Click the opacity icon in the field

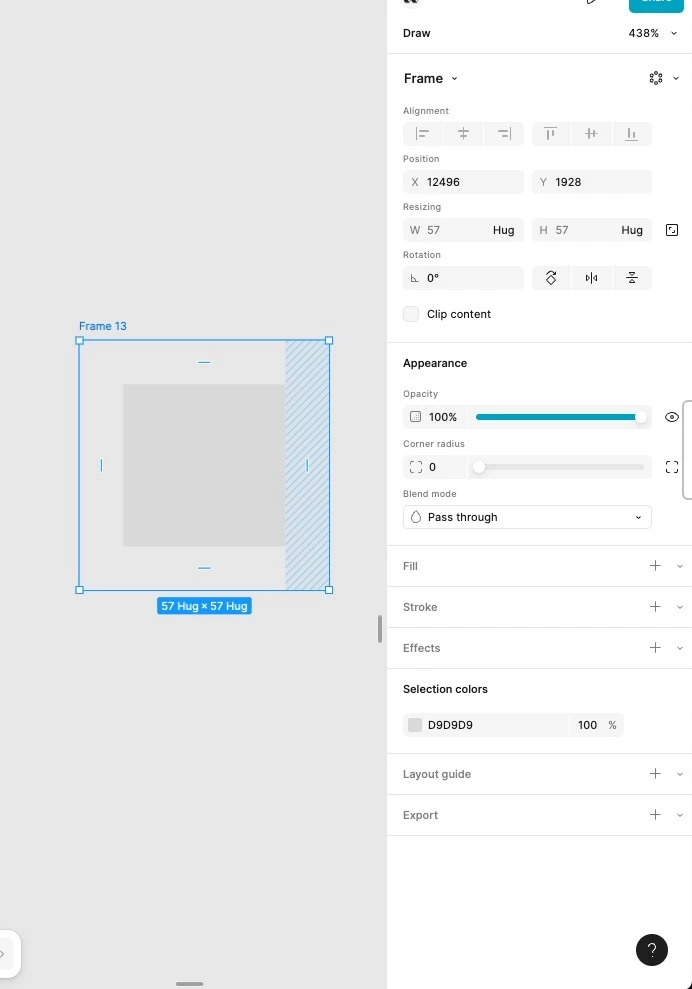[x=415, y=417]
